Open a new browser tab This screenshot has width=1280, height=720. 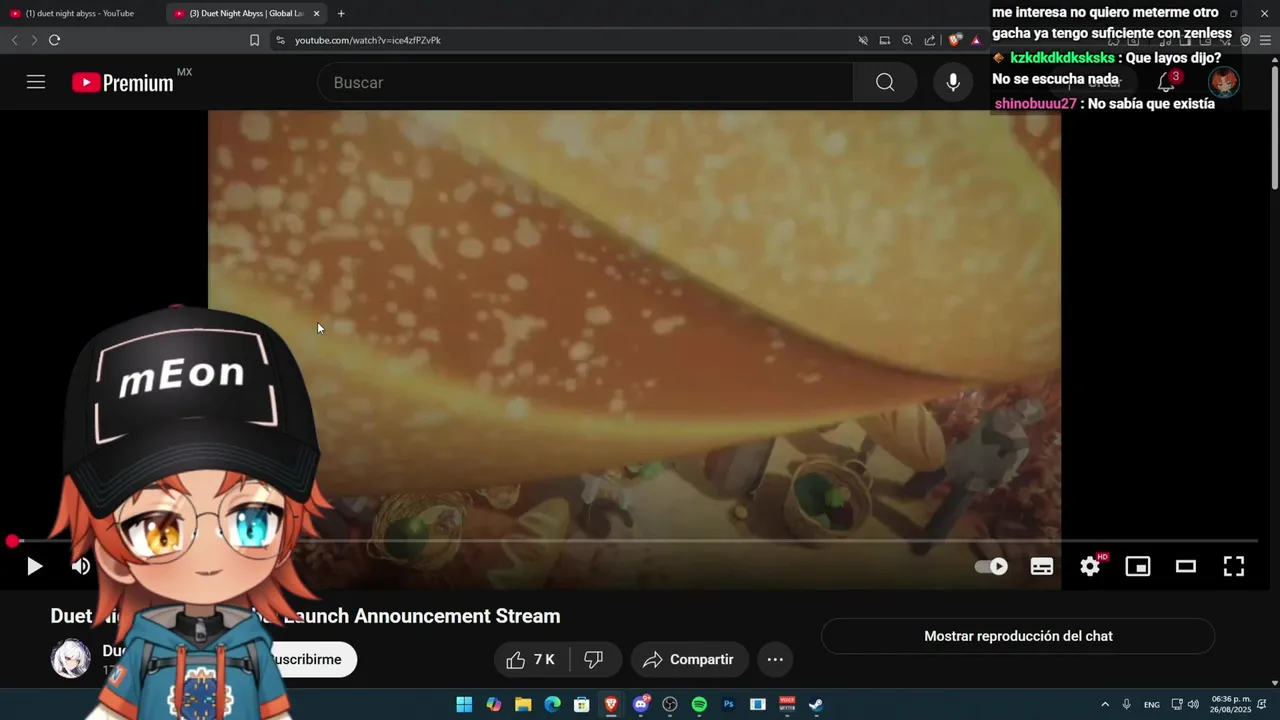click(341, 13)
